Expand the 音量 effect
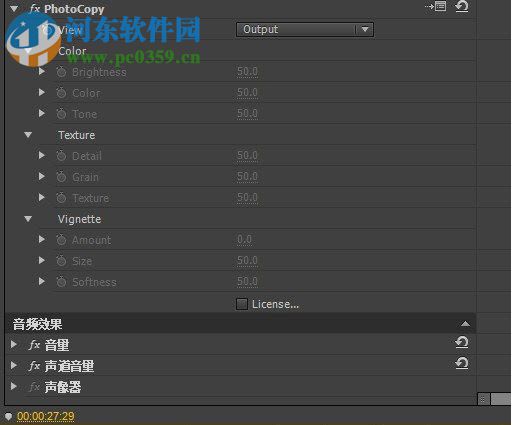This screenshot has height=425, width=516. tap(14, 344)
